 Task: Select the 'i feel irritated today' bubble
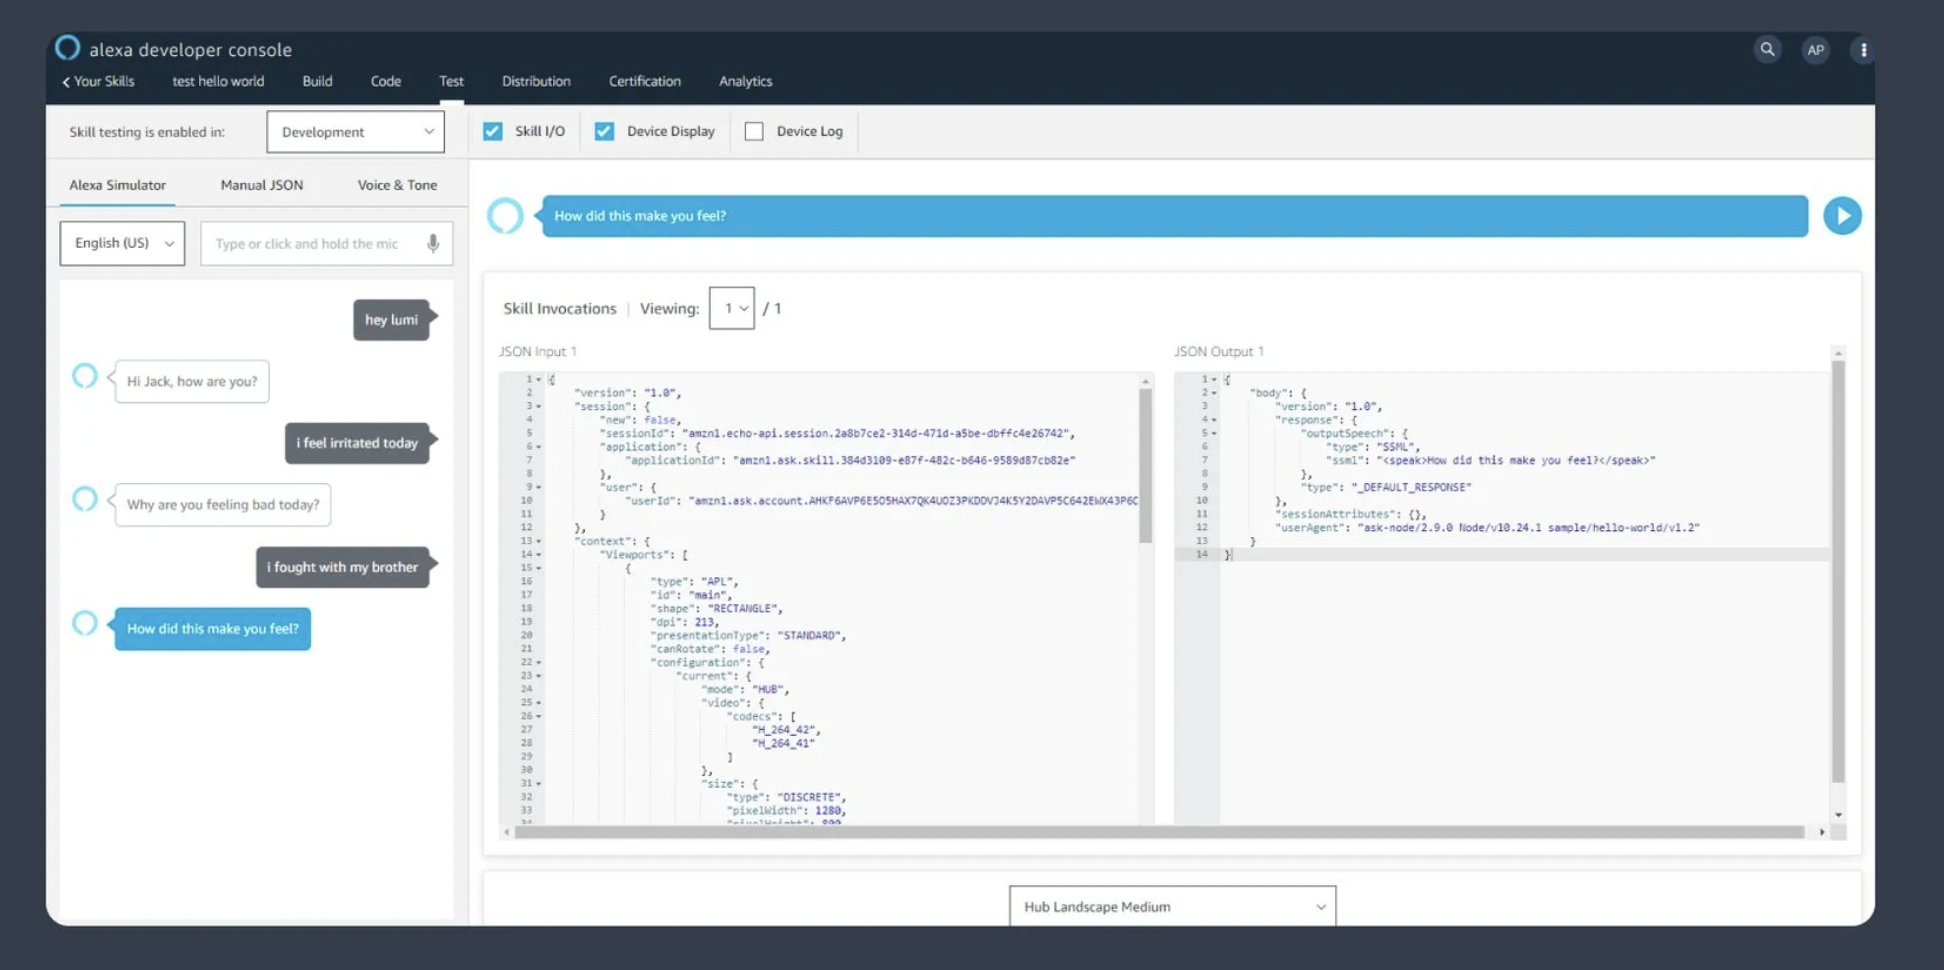coord(357,443)
